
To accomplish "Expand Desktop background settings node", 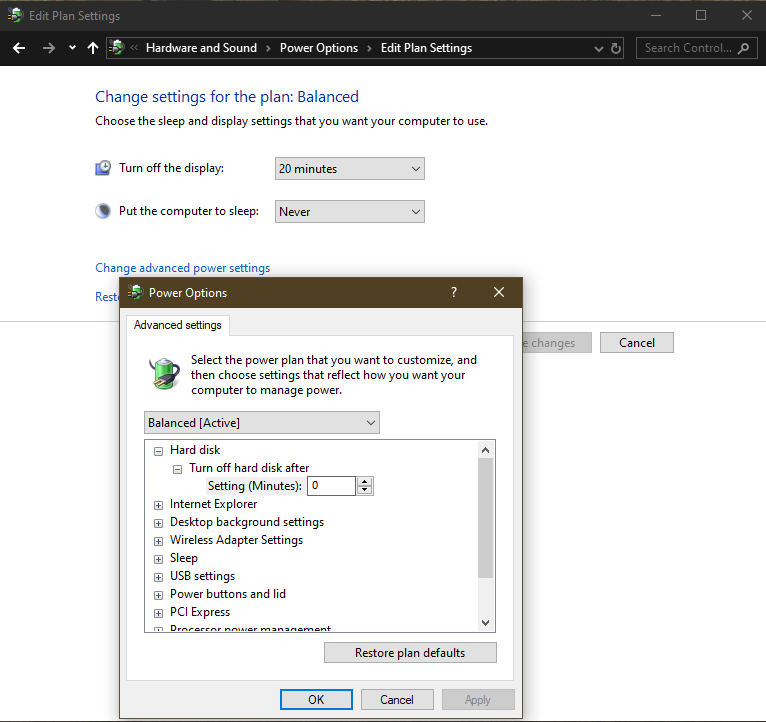I will [x=158, y=524].
